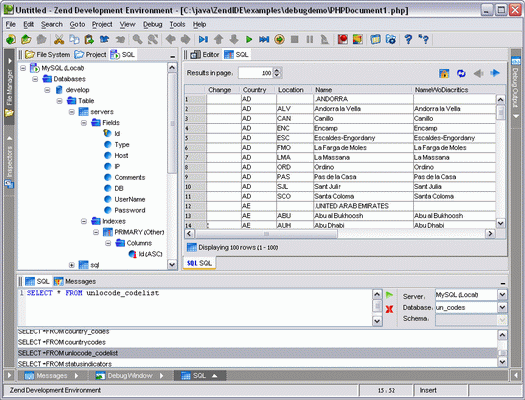
Task: Click the green Run play icon
Action: tap(249, 39)
